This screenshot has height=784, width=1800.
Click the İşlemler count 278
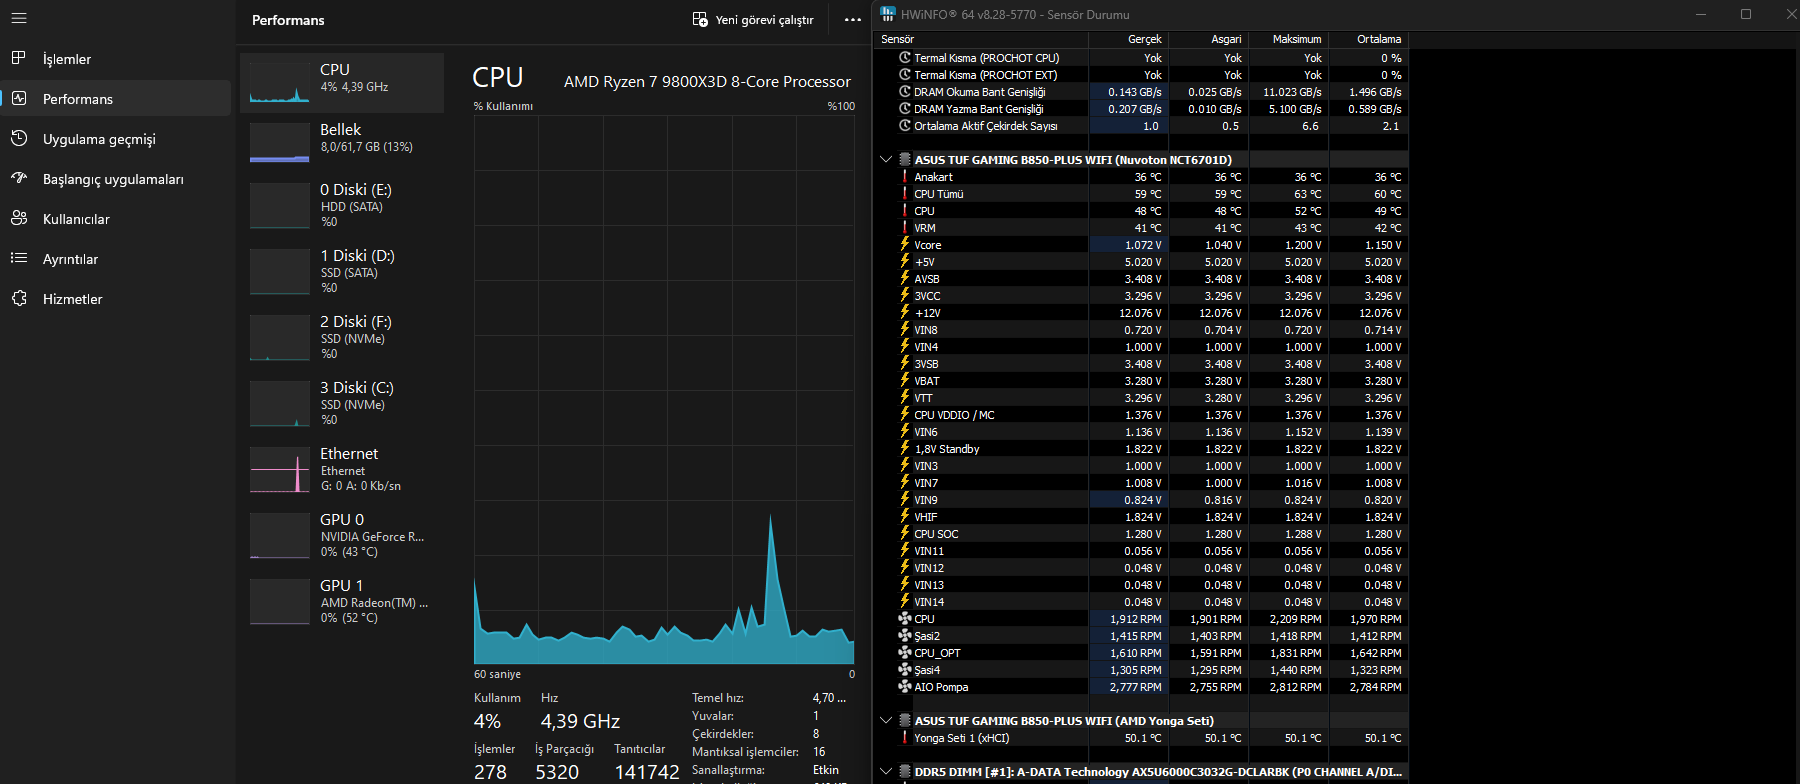point(490,772)
